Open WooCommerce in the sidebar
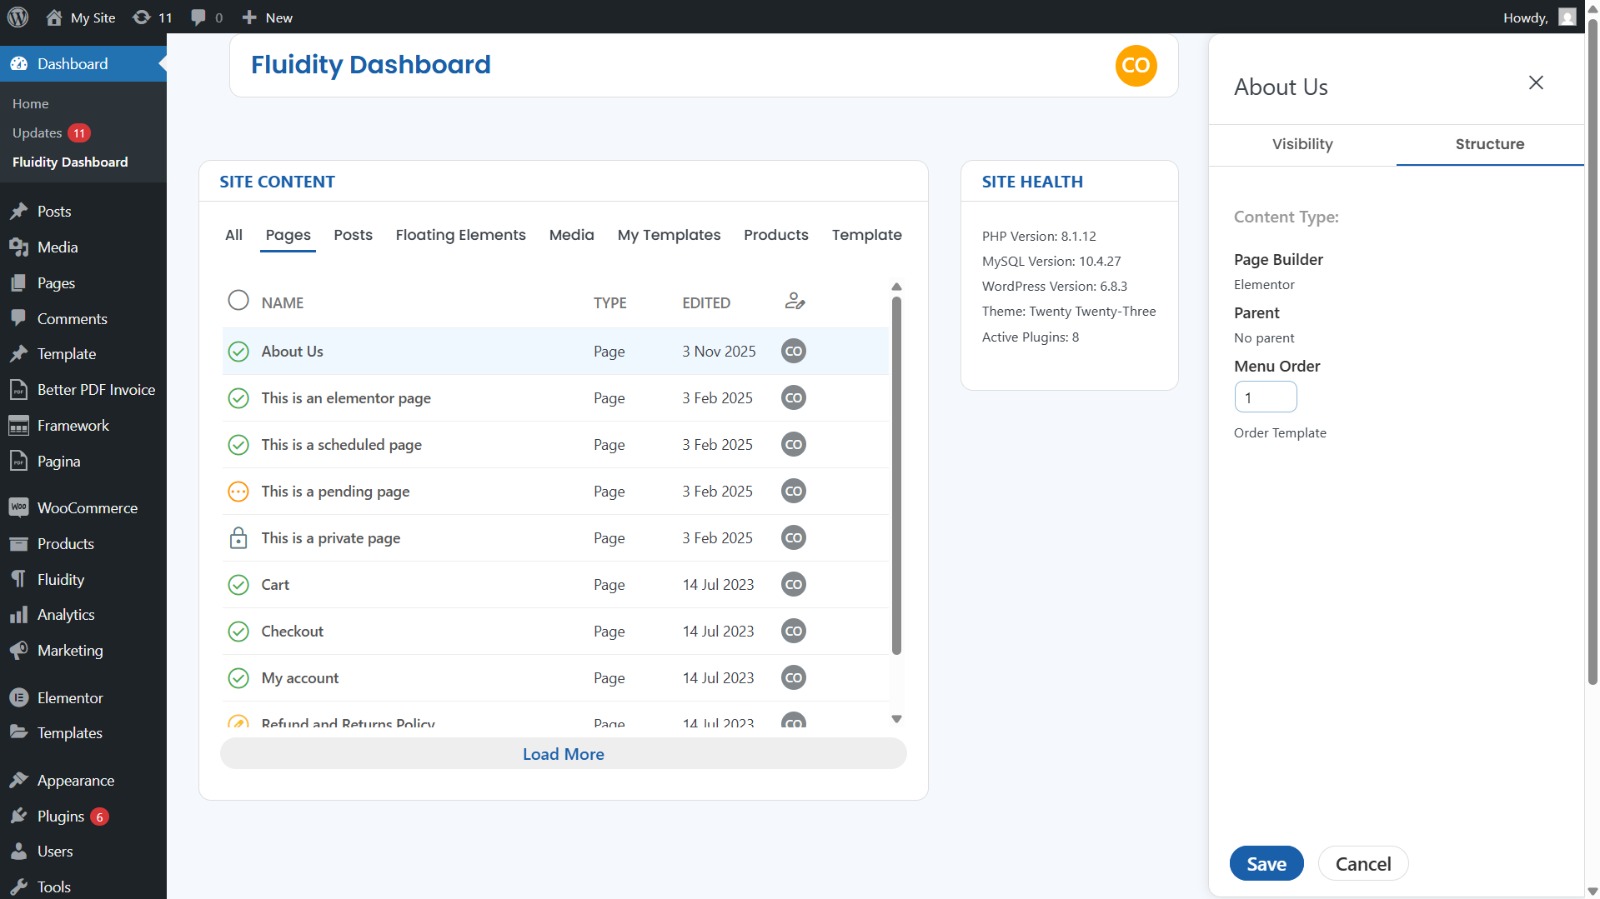 tap(87, 508)
